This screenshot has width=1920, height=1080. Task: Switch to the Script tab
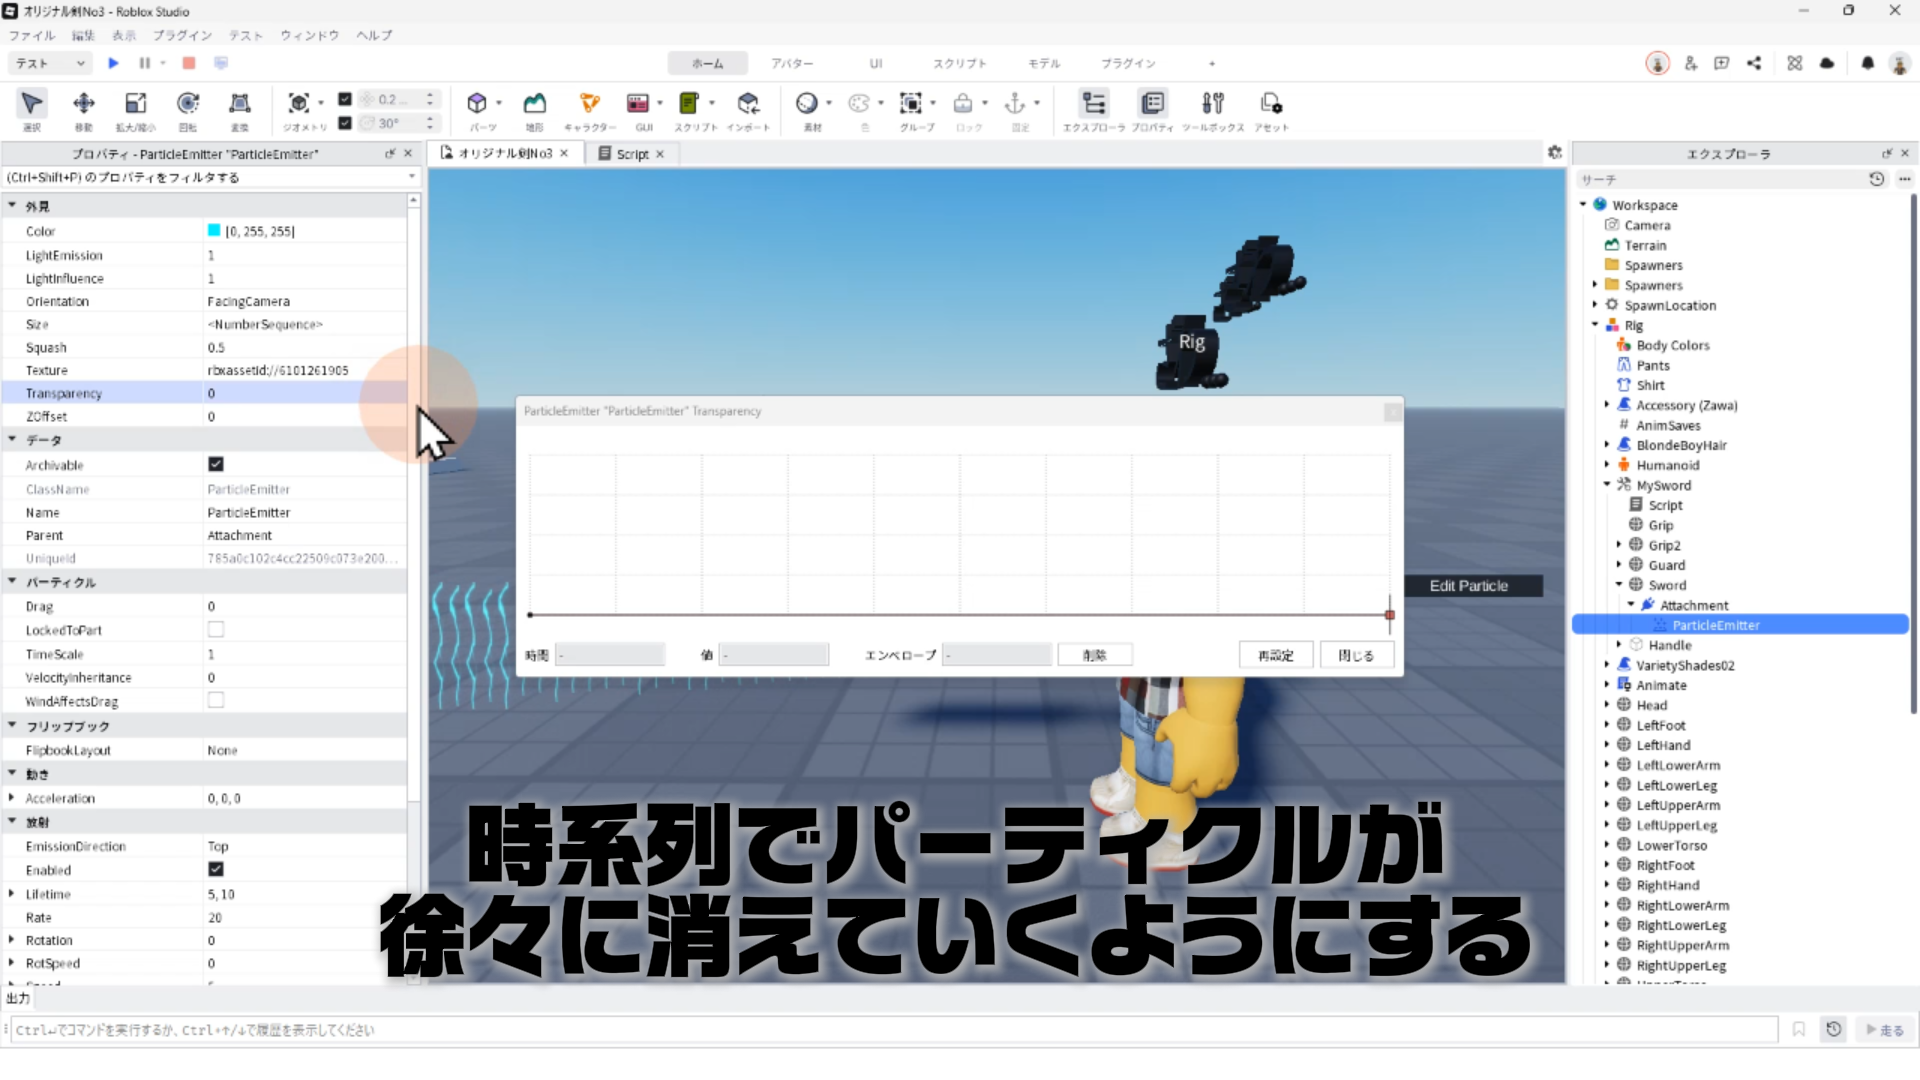tap(632, 154)
